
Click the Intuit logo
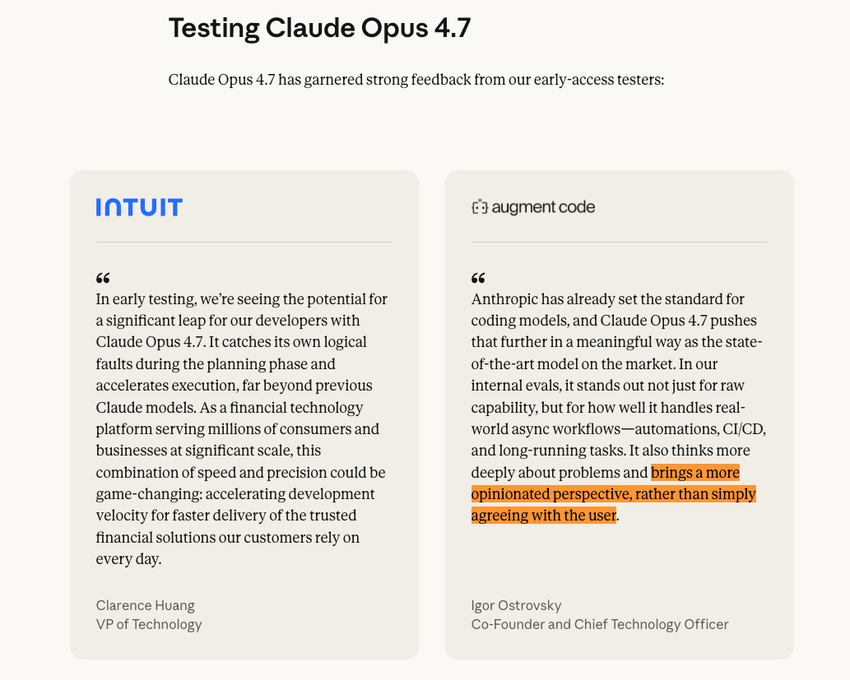click(139, 207)
